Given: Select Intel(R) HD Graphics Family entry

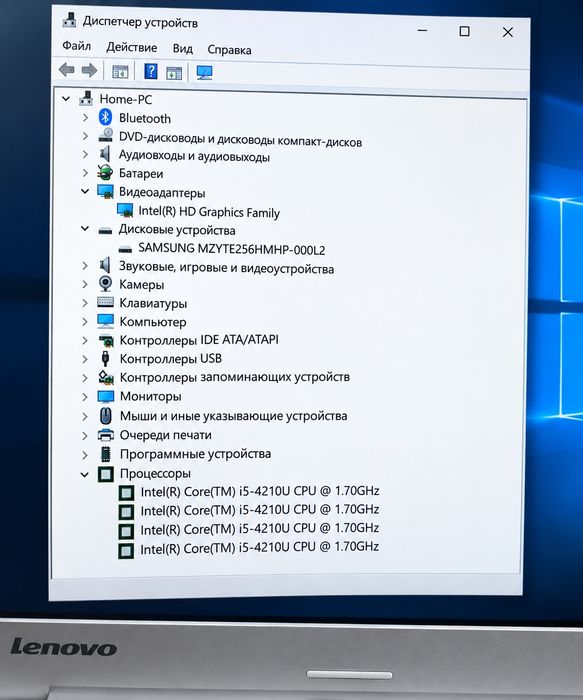Looking at the screenshot, I should tap(209, 212).
